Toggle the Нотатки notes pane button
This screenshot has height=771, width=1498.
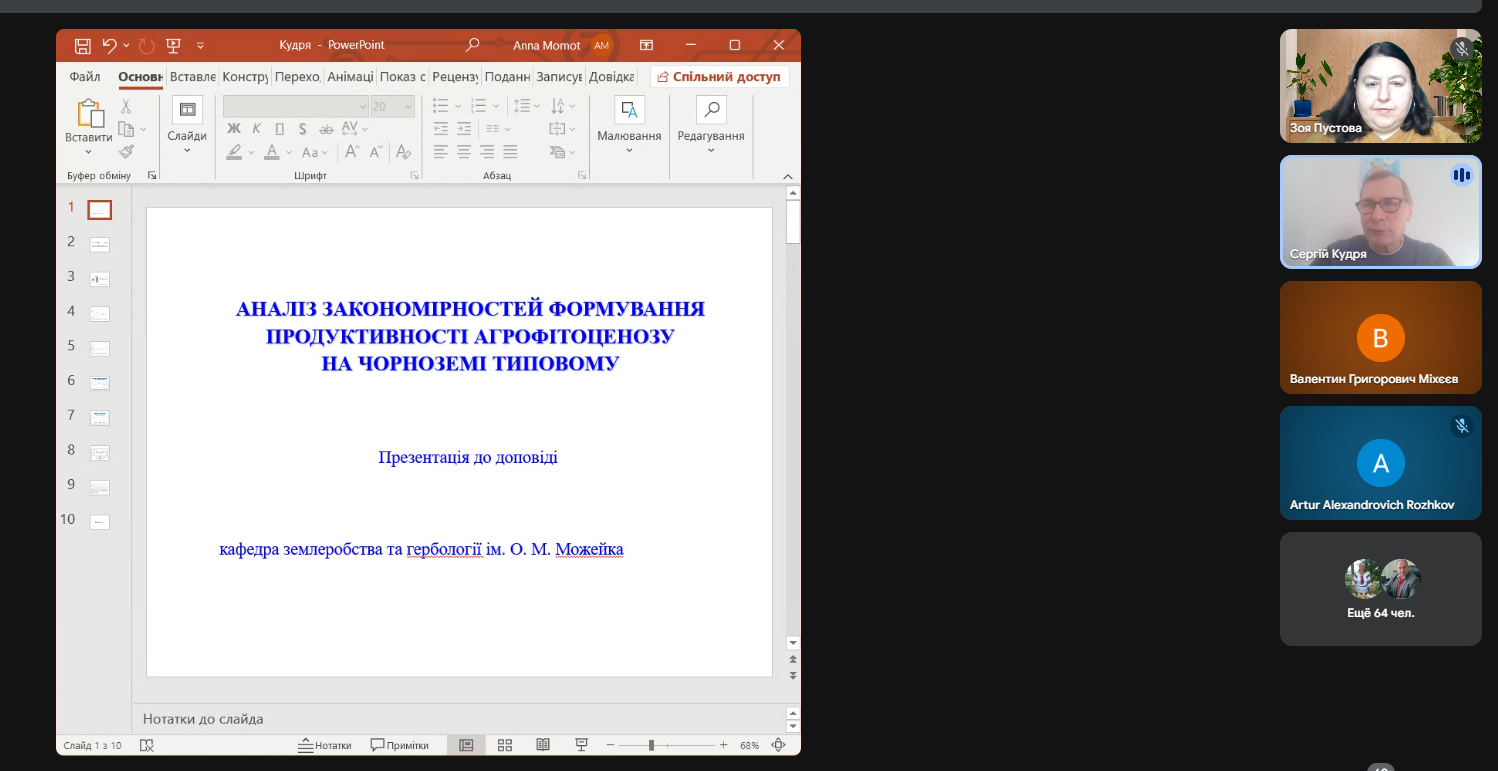click(x=326, y=745)
